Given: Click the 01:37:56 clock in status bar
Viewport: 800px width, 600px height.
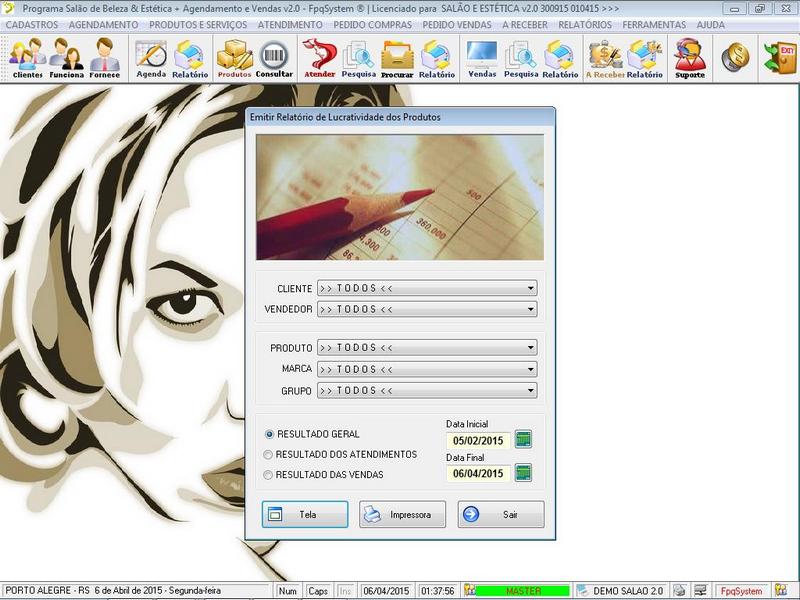Looking at the screenshot, I should pyautogui.click(x=438, y=591).
